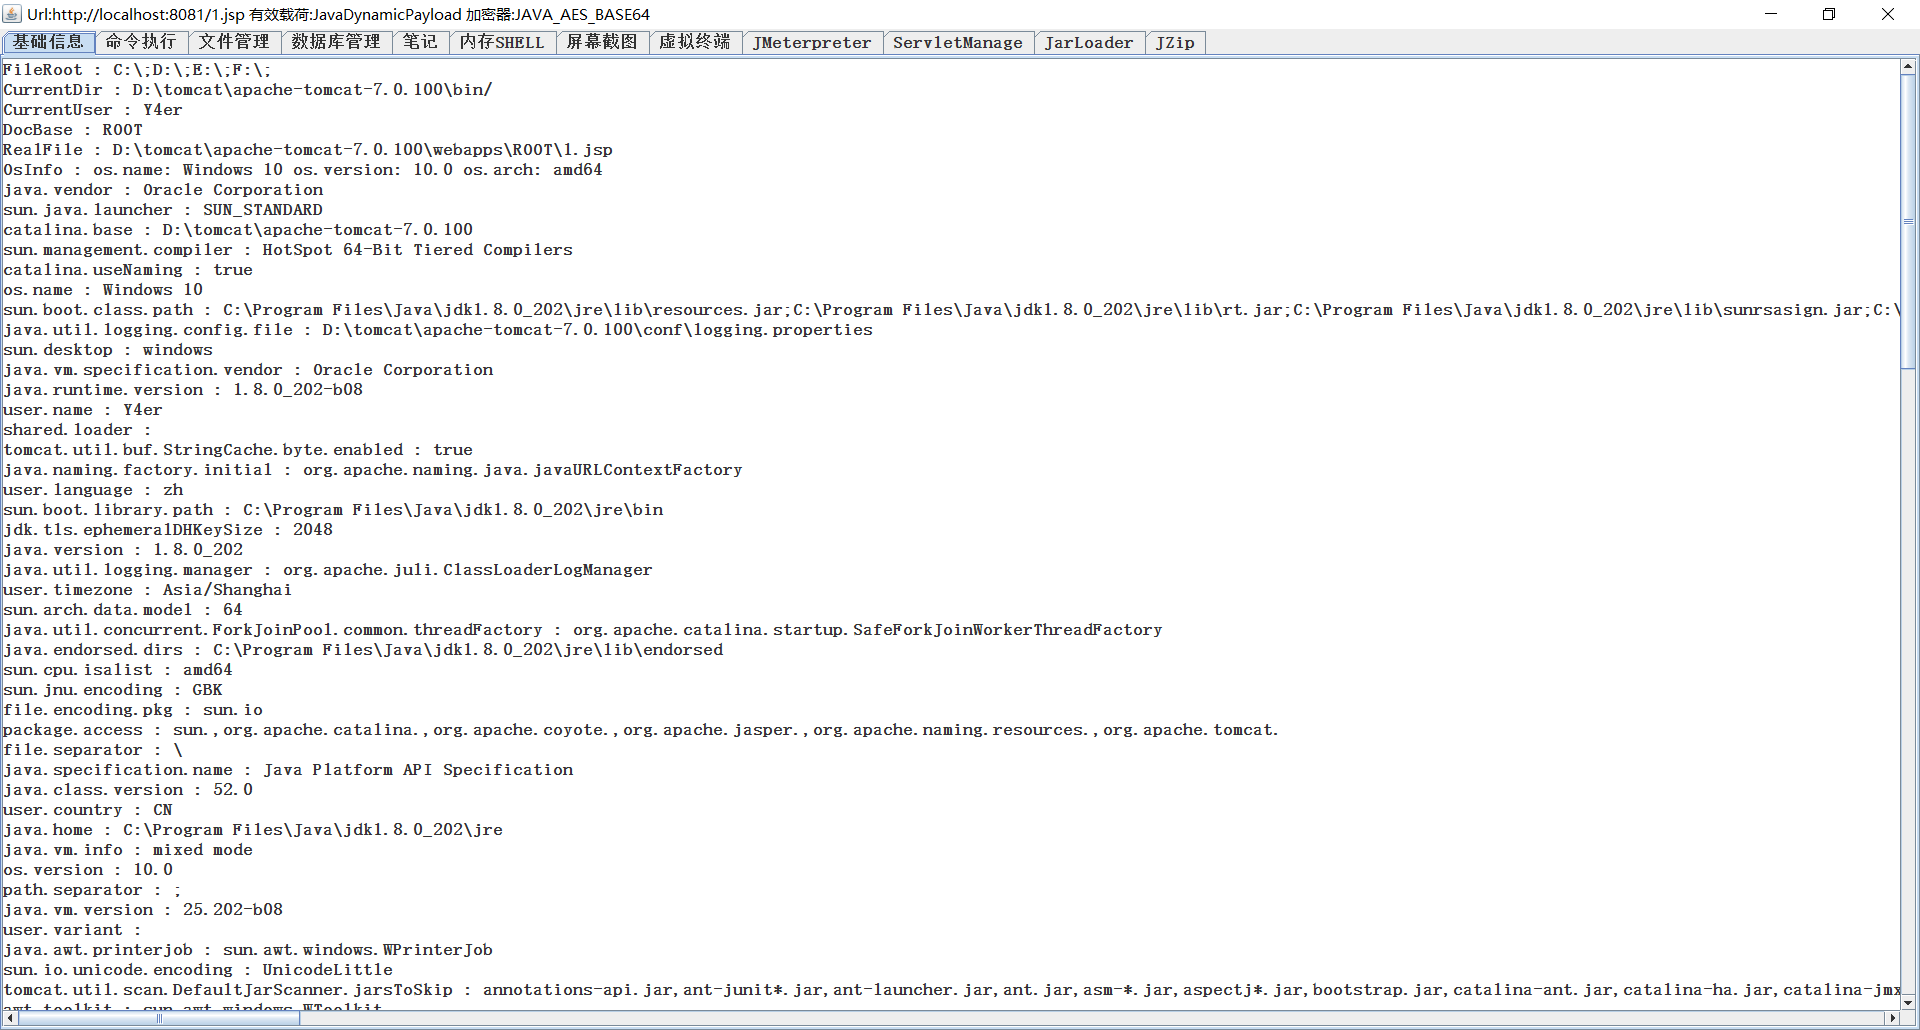
Task: Click the horizontal scrollbar left arrow
Action: pos(10,1018)
